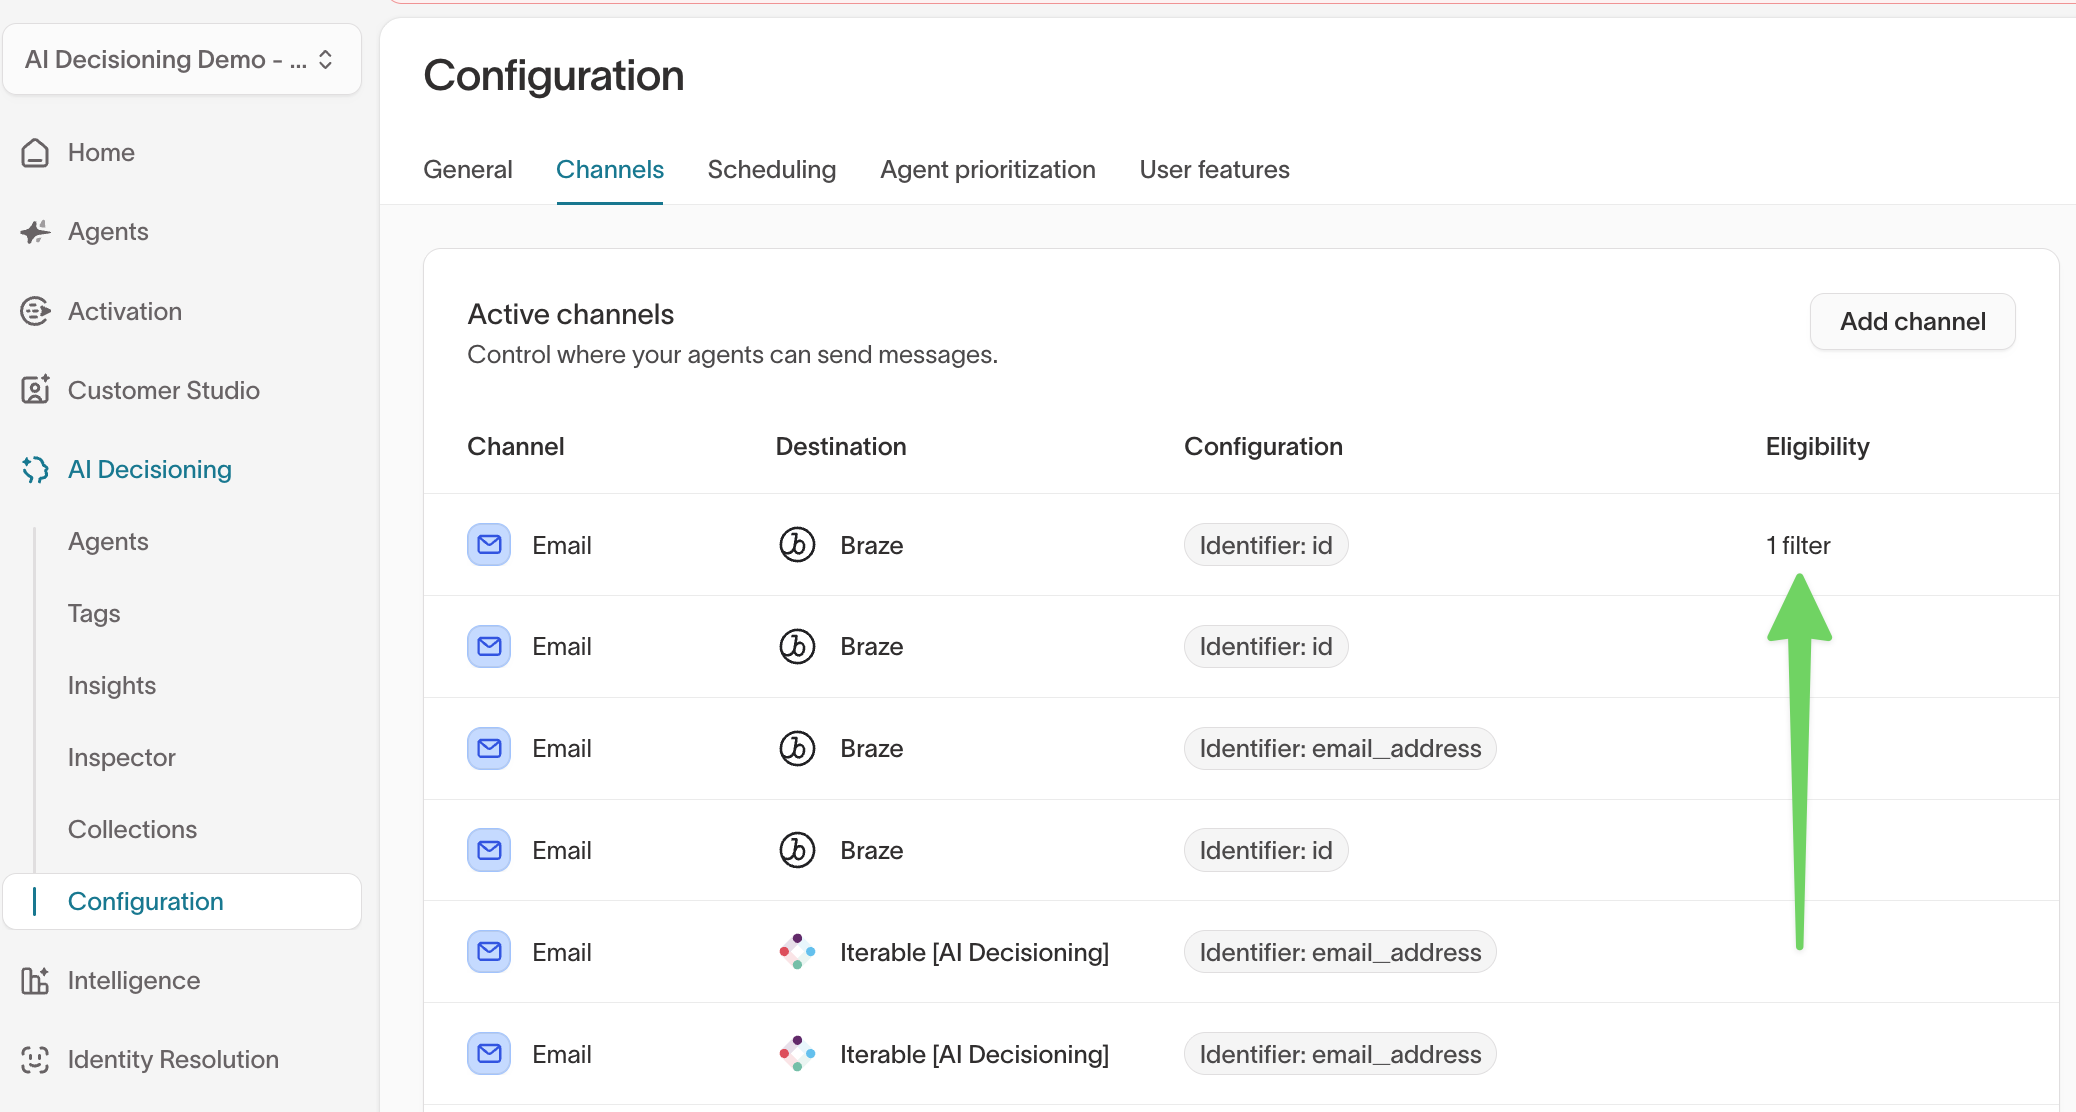Click the Intelligence icon in sidebar

pyautogui.click(x=35, y=980)
